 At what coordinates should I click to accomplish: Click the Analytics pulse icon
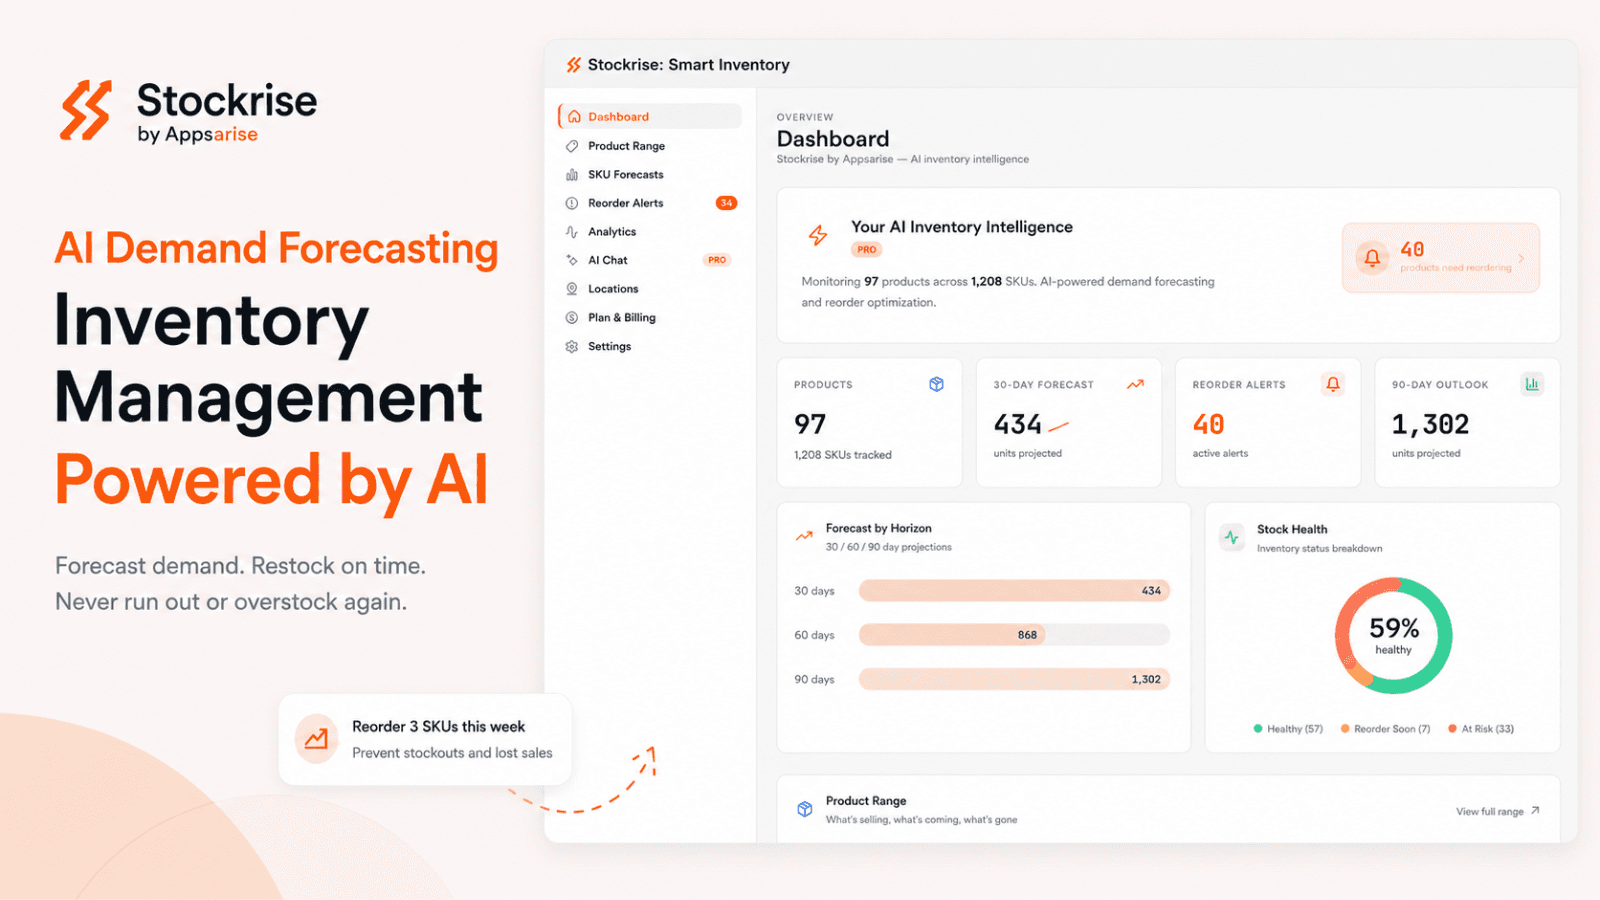click(x=572, y=232)
